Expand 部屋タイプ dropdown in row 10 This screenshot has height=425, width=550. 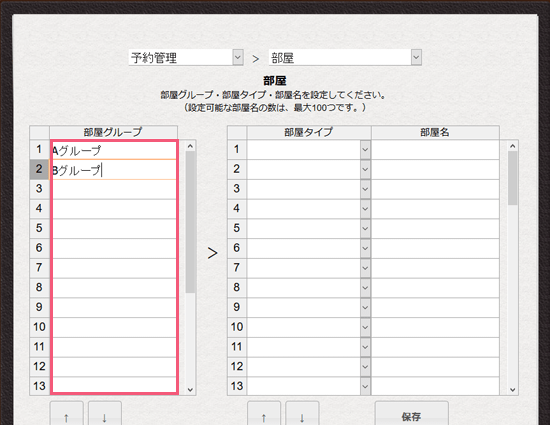pyautogui.click(x=365, y=328)
